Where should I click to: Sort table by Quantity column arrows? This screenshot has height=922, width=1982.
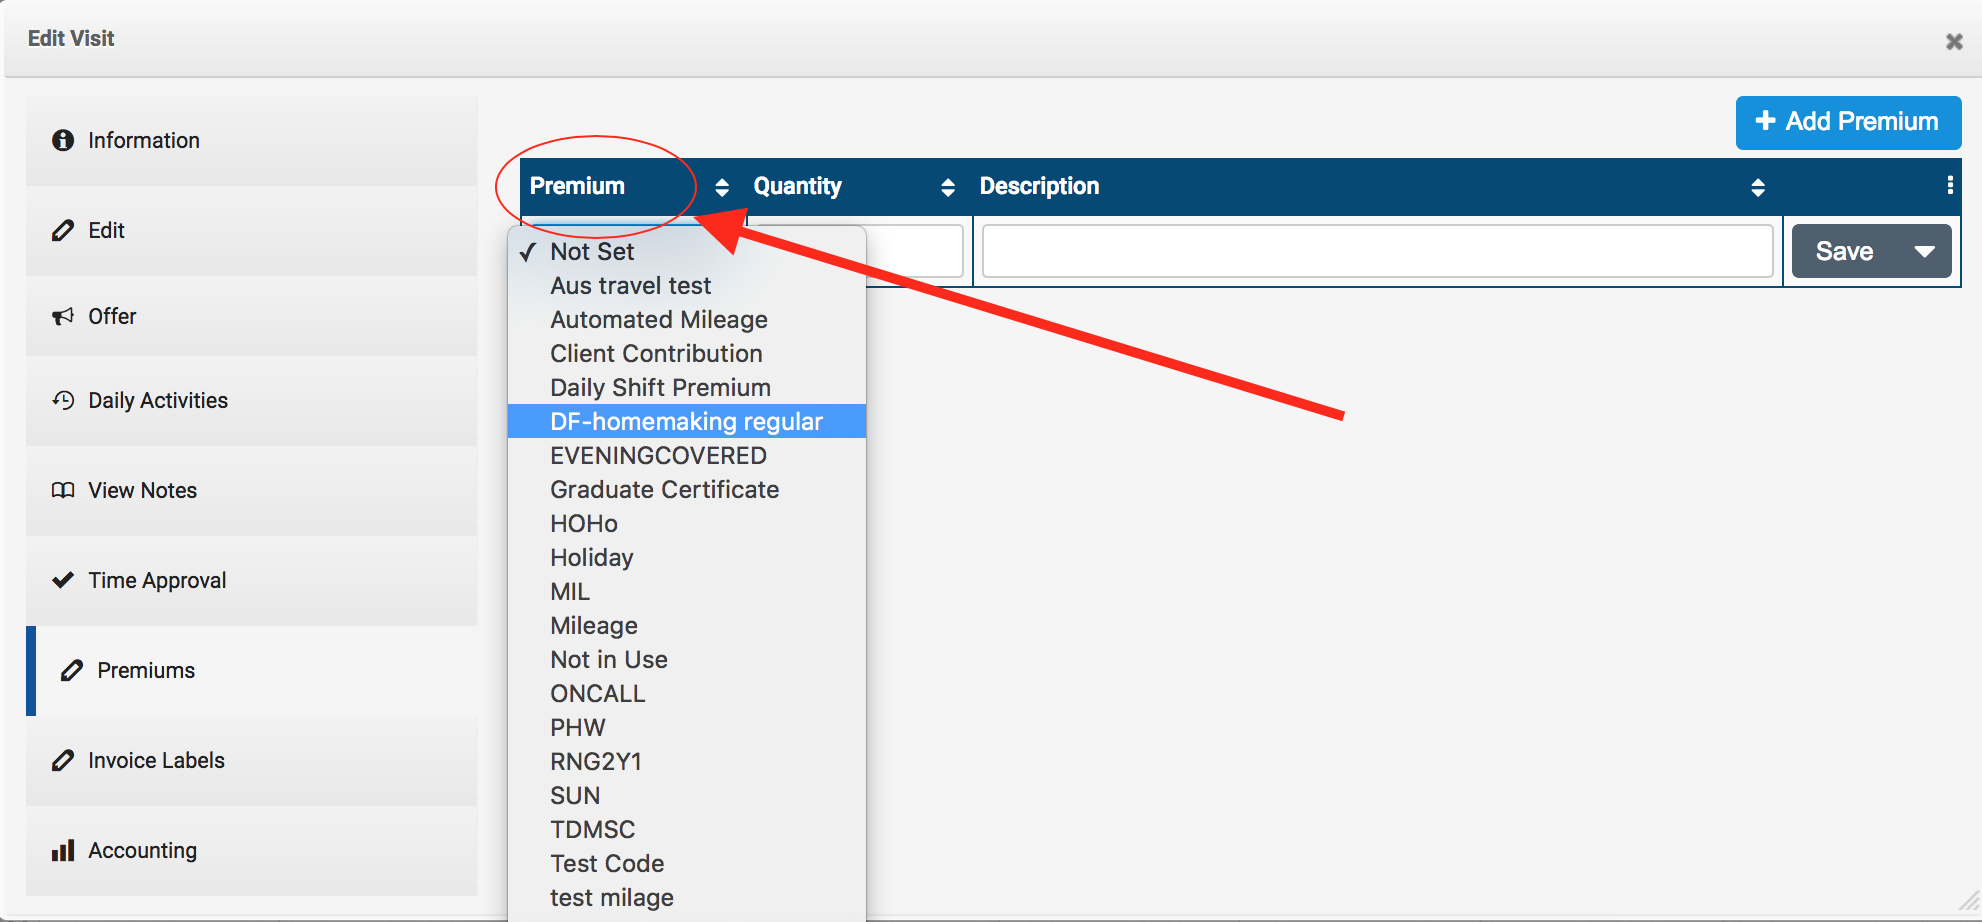pyautogui.click(x=947, y=187)
